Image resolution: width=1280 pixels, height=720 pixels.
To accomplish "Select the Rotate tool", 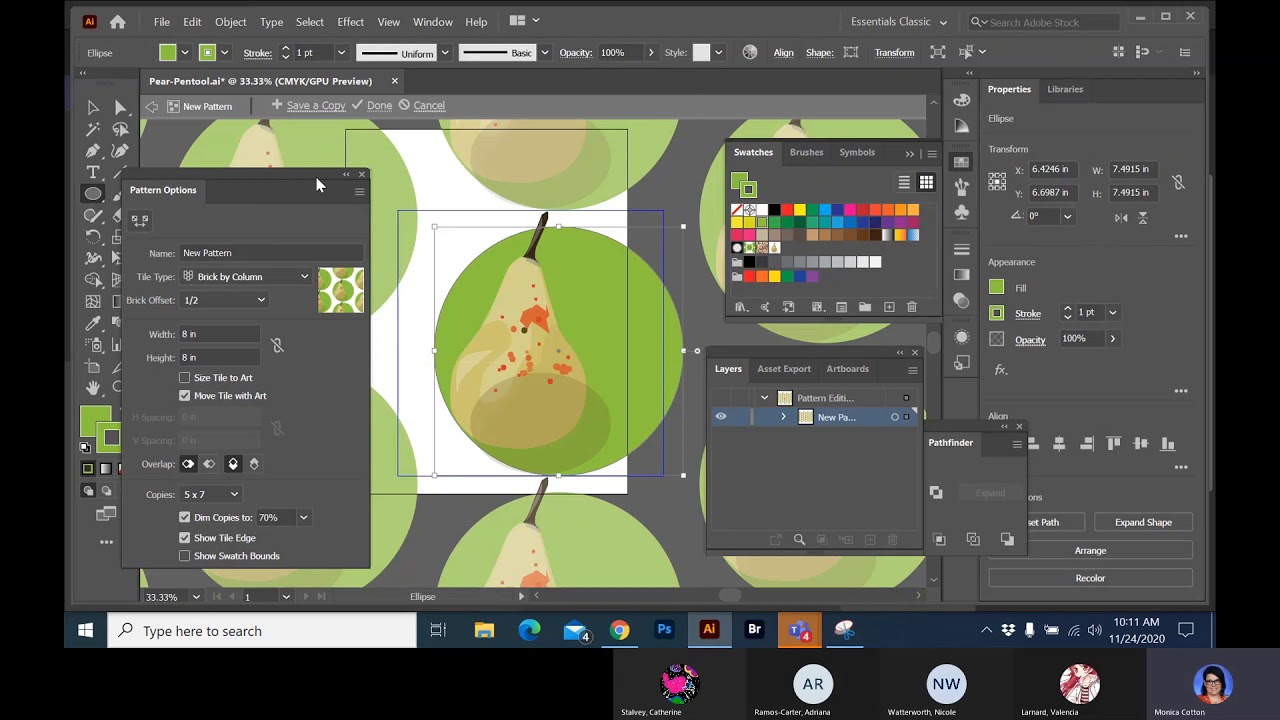I will click(93, 237).
